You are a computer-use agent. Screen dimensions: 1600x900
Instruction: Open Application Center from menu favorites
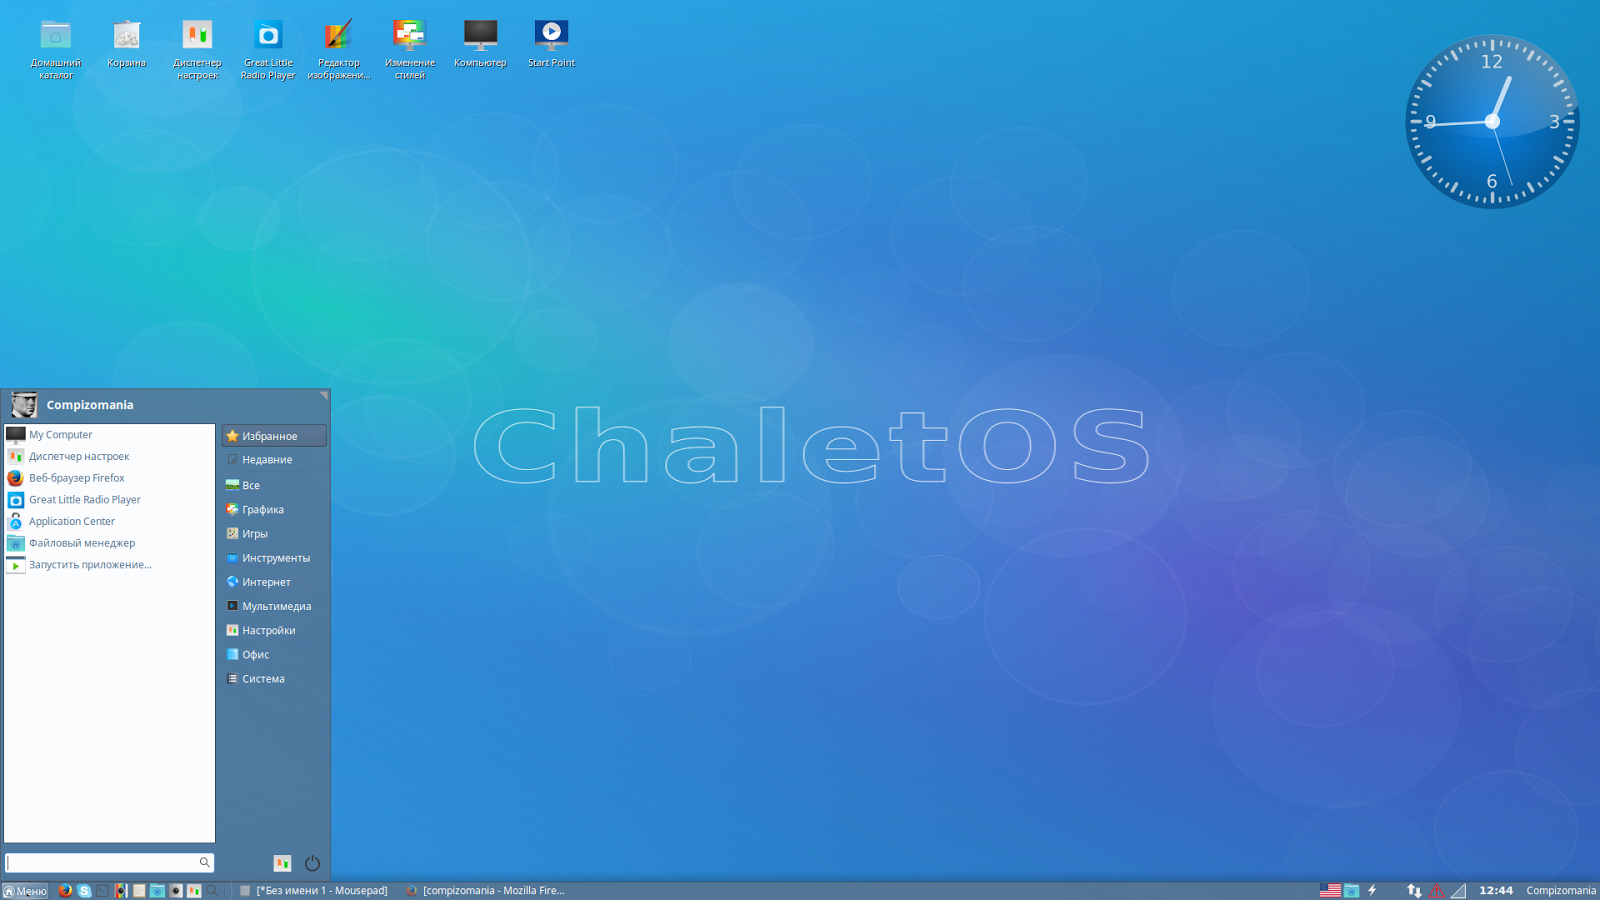[x=110, y=521]
